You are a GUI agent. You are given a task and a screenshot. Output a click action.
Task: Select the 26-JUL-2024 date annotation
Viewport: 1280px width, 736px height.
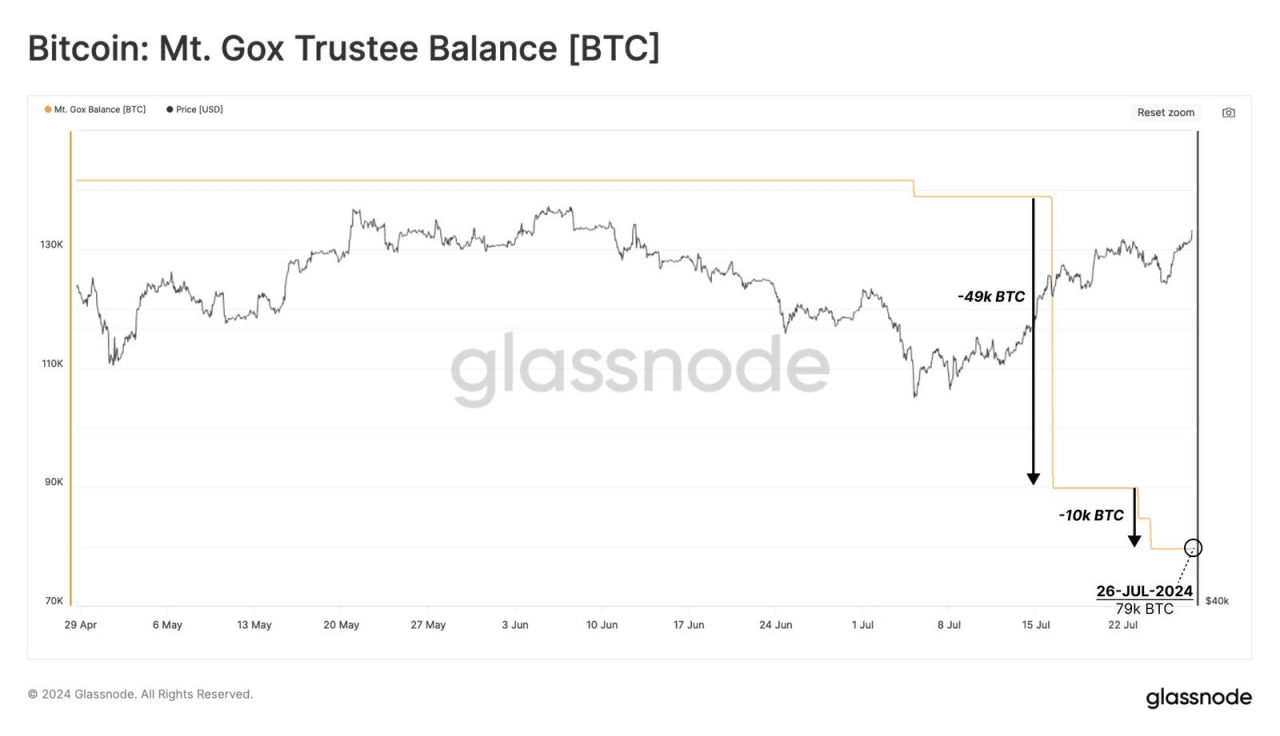point(1144,591)
